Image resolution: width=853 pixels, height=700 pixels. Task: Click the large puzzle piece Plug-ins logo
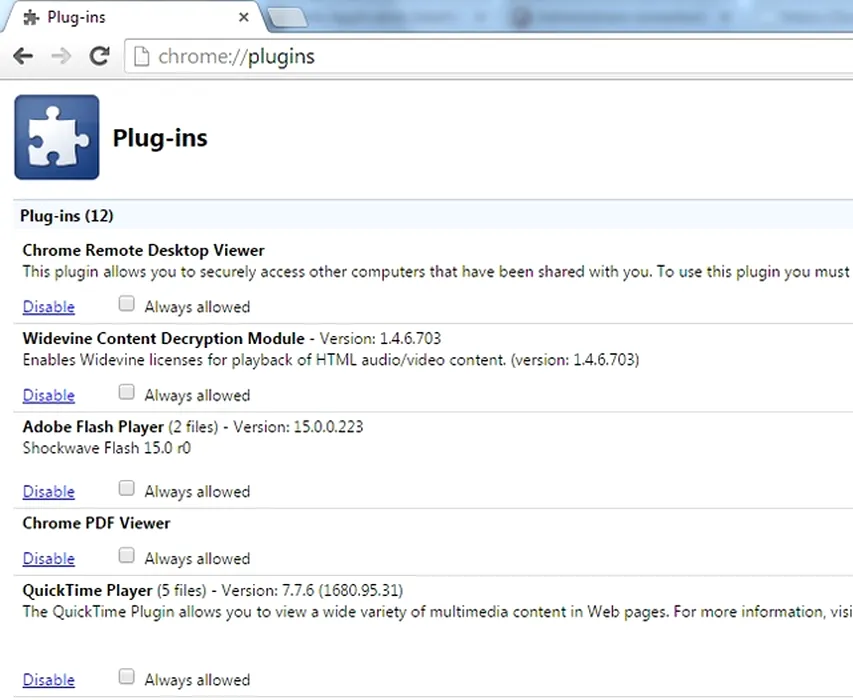[x=57, y=137]
